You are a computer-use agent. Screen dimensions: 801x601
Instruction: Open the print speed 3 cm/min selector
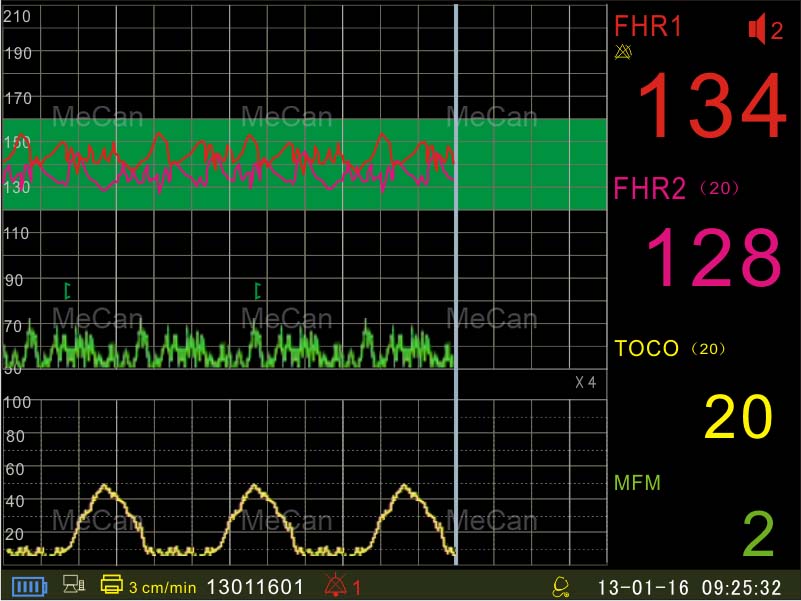tap(160, 587)
